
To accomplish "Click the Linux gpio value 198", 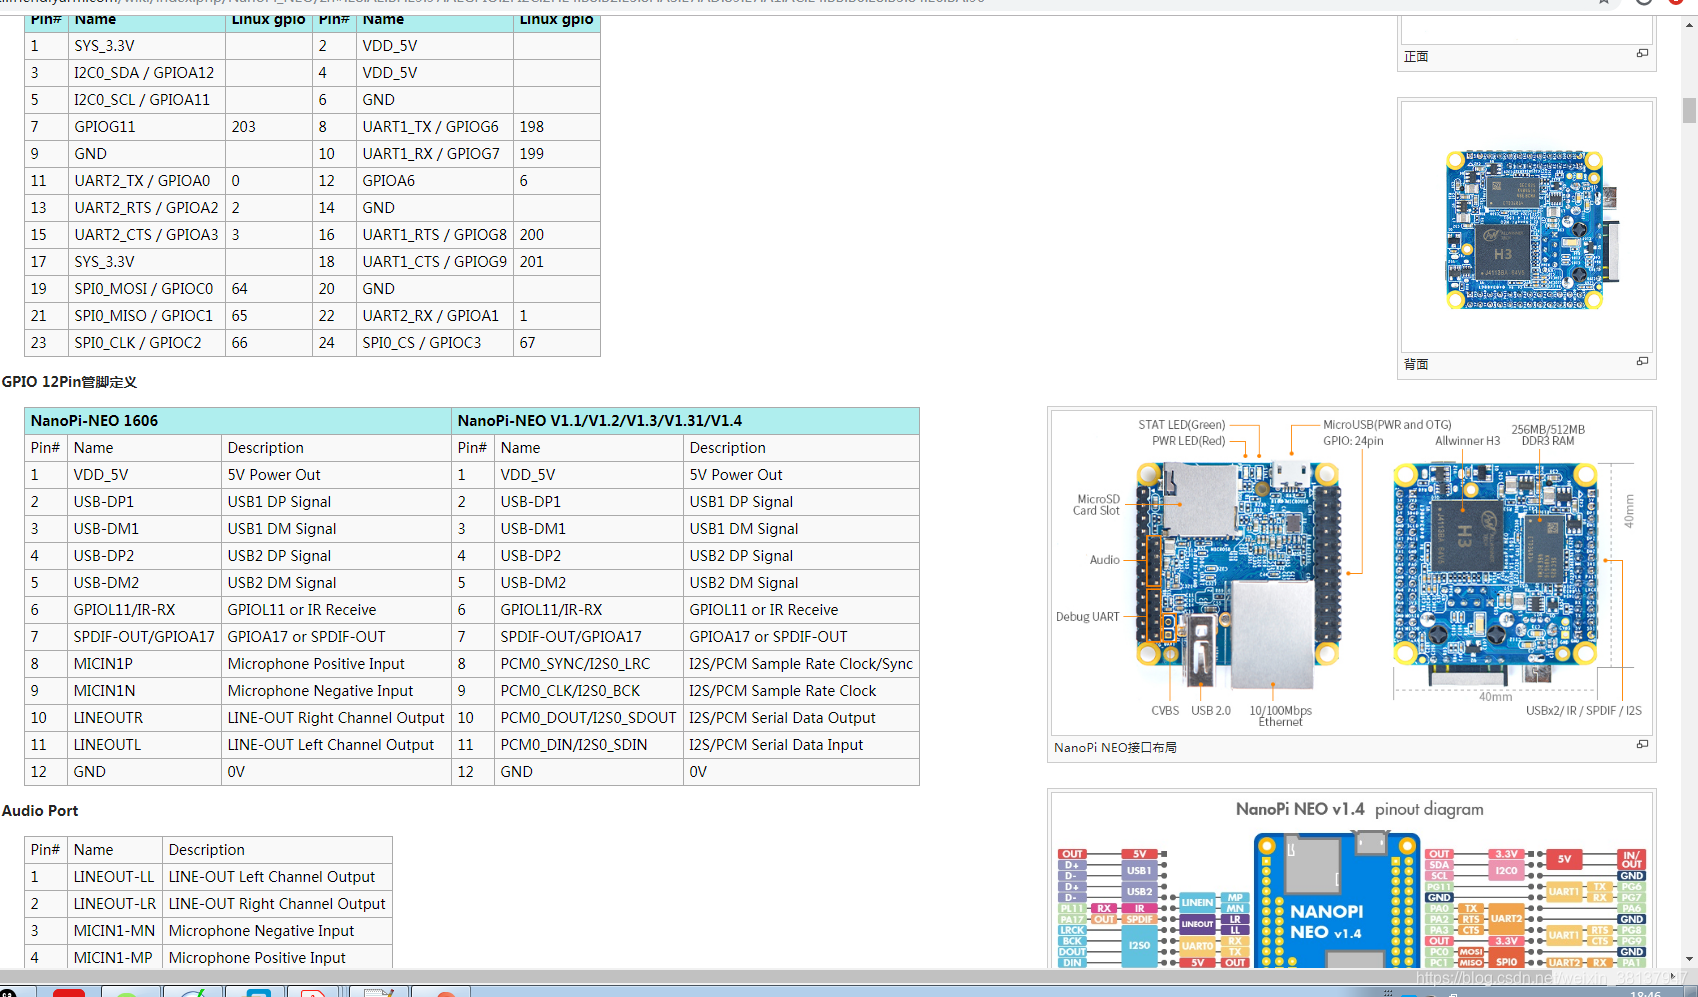I will pos(556,127).
